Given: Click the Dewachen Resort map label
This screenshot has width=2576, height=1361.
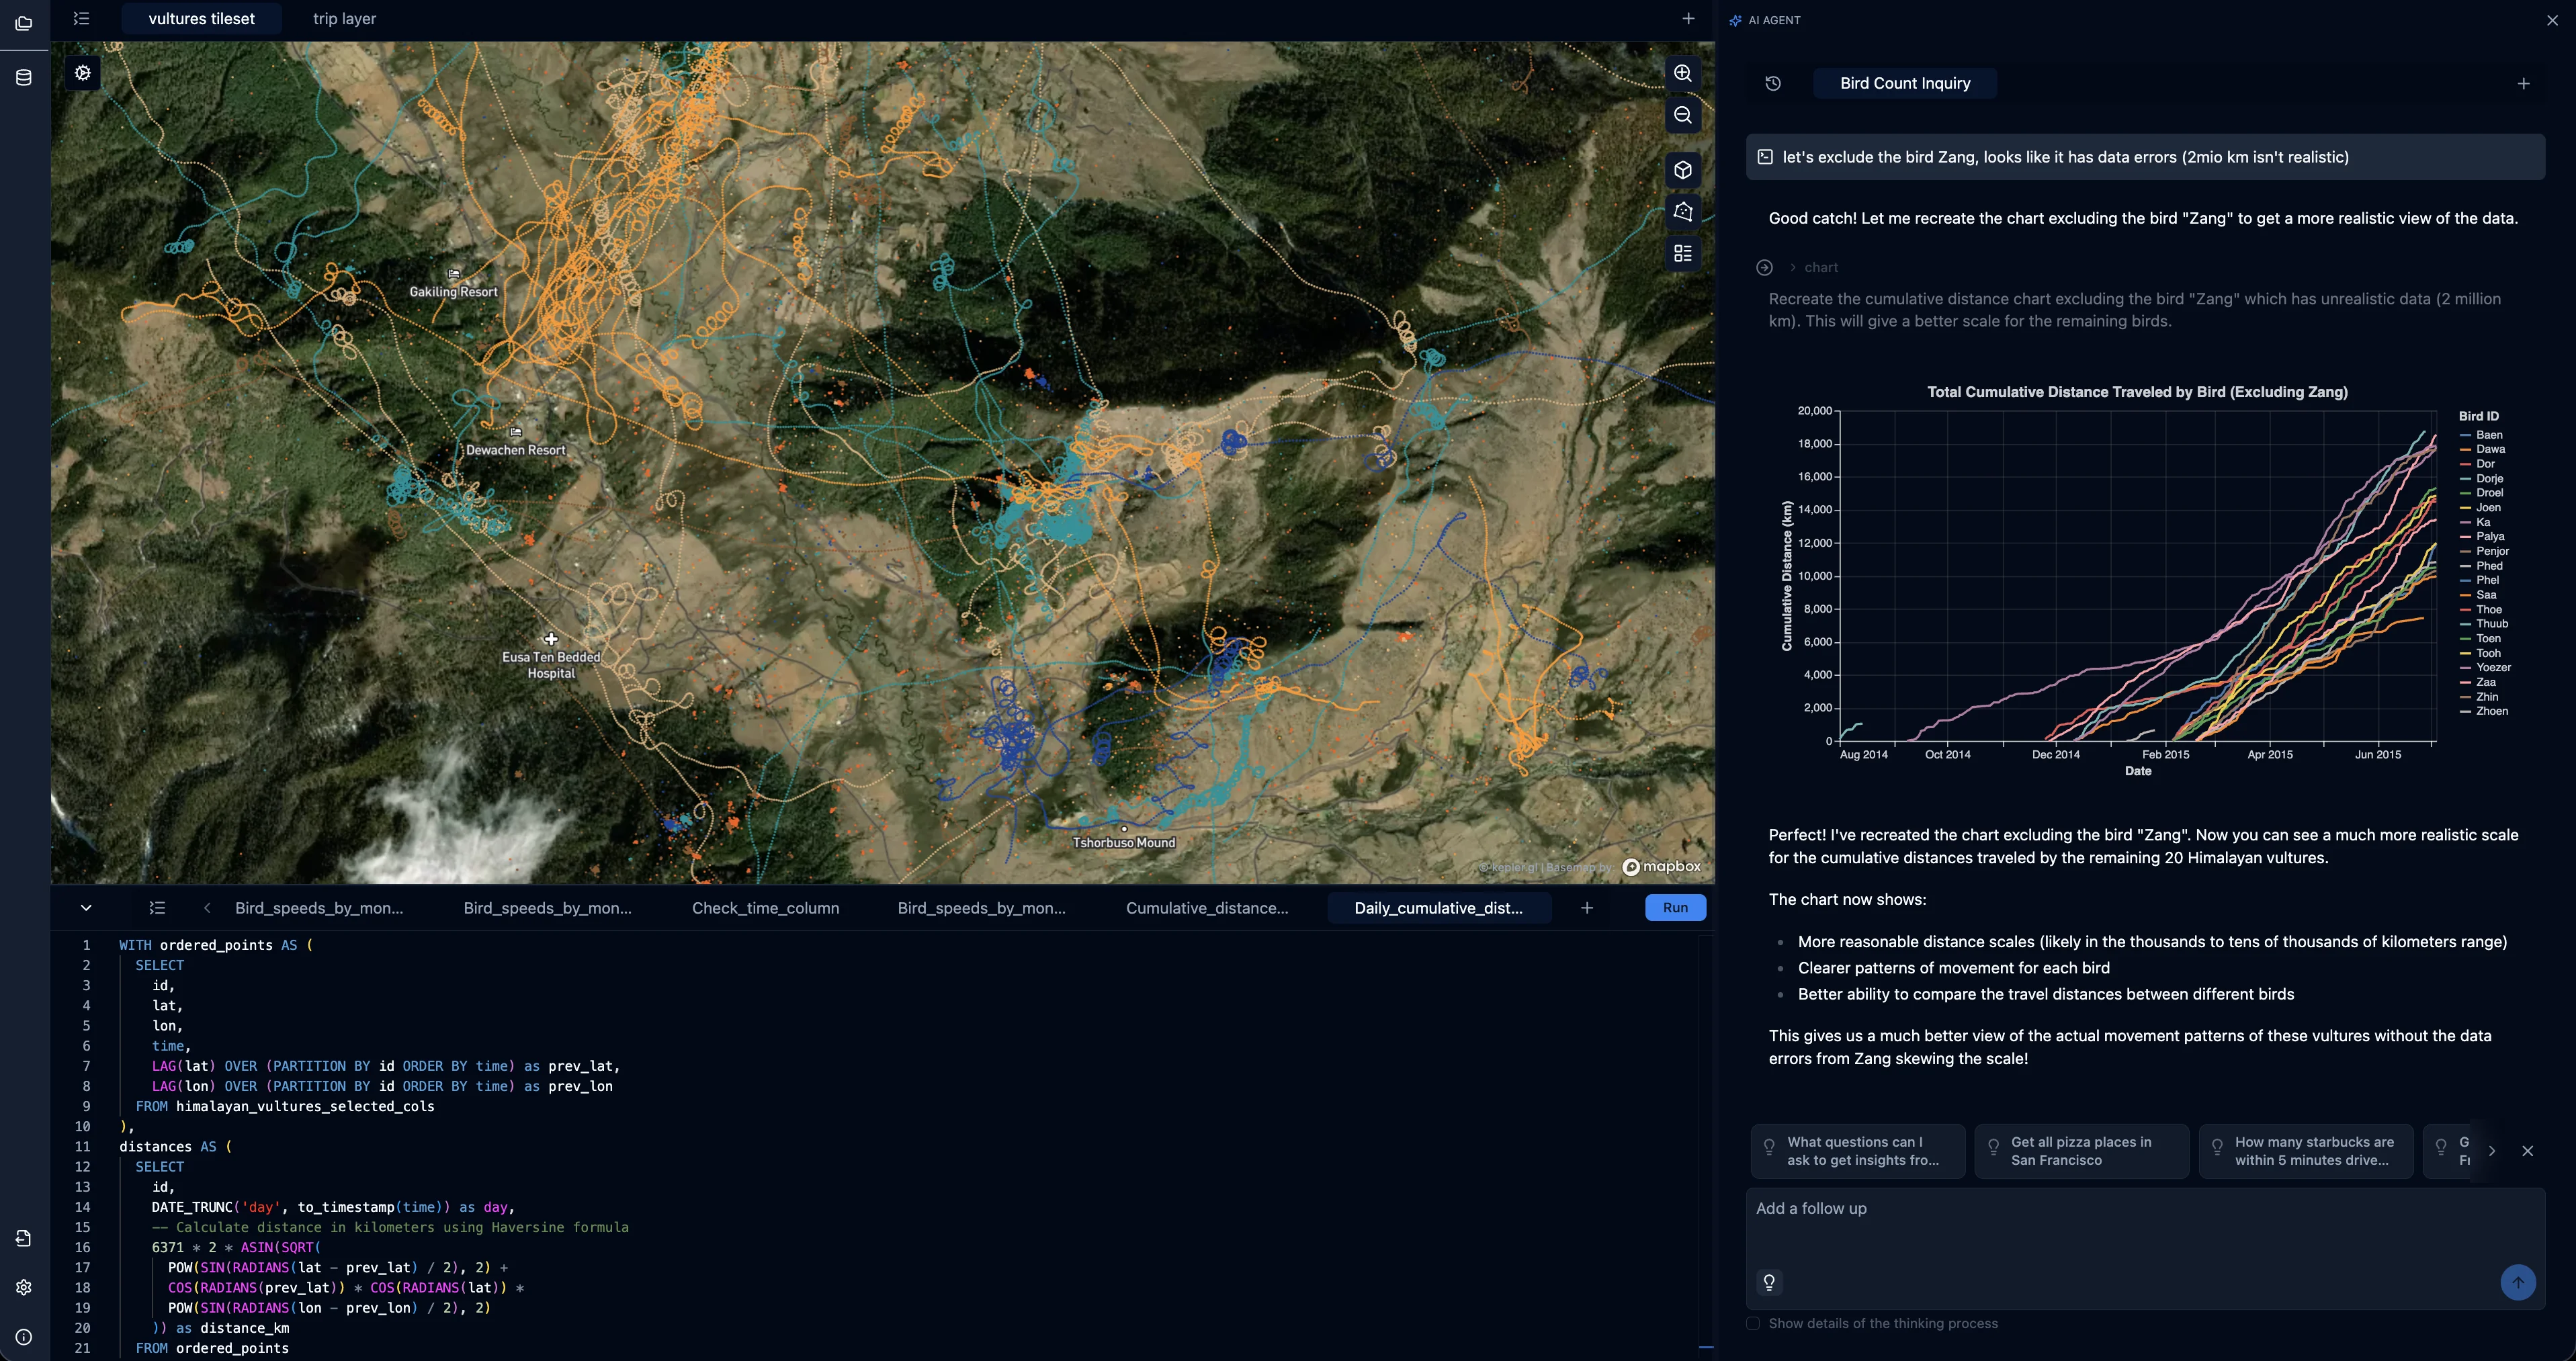Looking at the screenshot, I should pyautogui.click(x=516, y=450).
